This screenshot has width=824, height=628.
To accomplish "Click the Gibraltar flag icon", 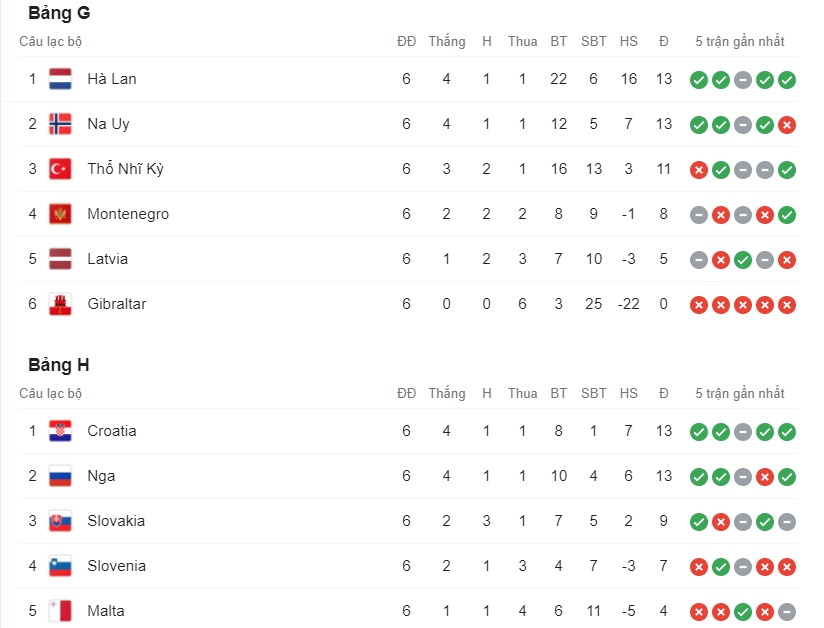I will coord(60,304).
